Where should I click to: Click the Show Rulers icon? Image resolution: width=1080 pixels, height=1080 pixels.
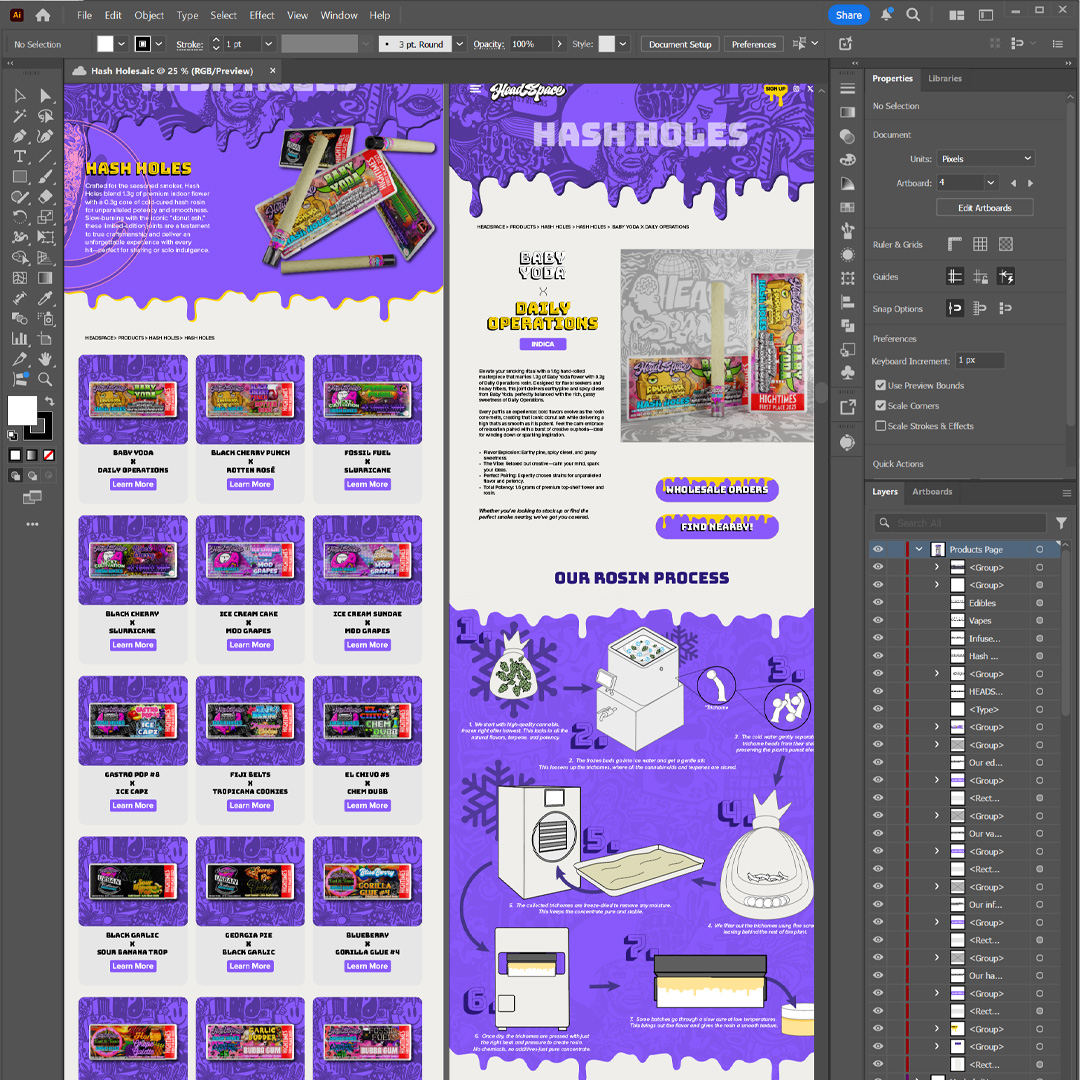tap(955, 244)
